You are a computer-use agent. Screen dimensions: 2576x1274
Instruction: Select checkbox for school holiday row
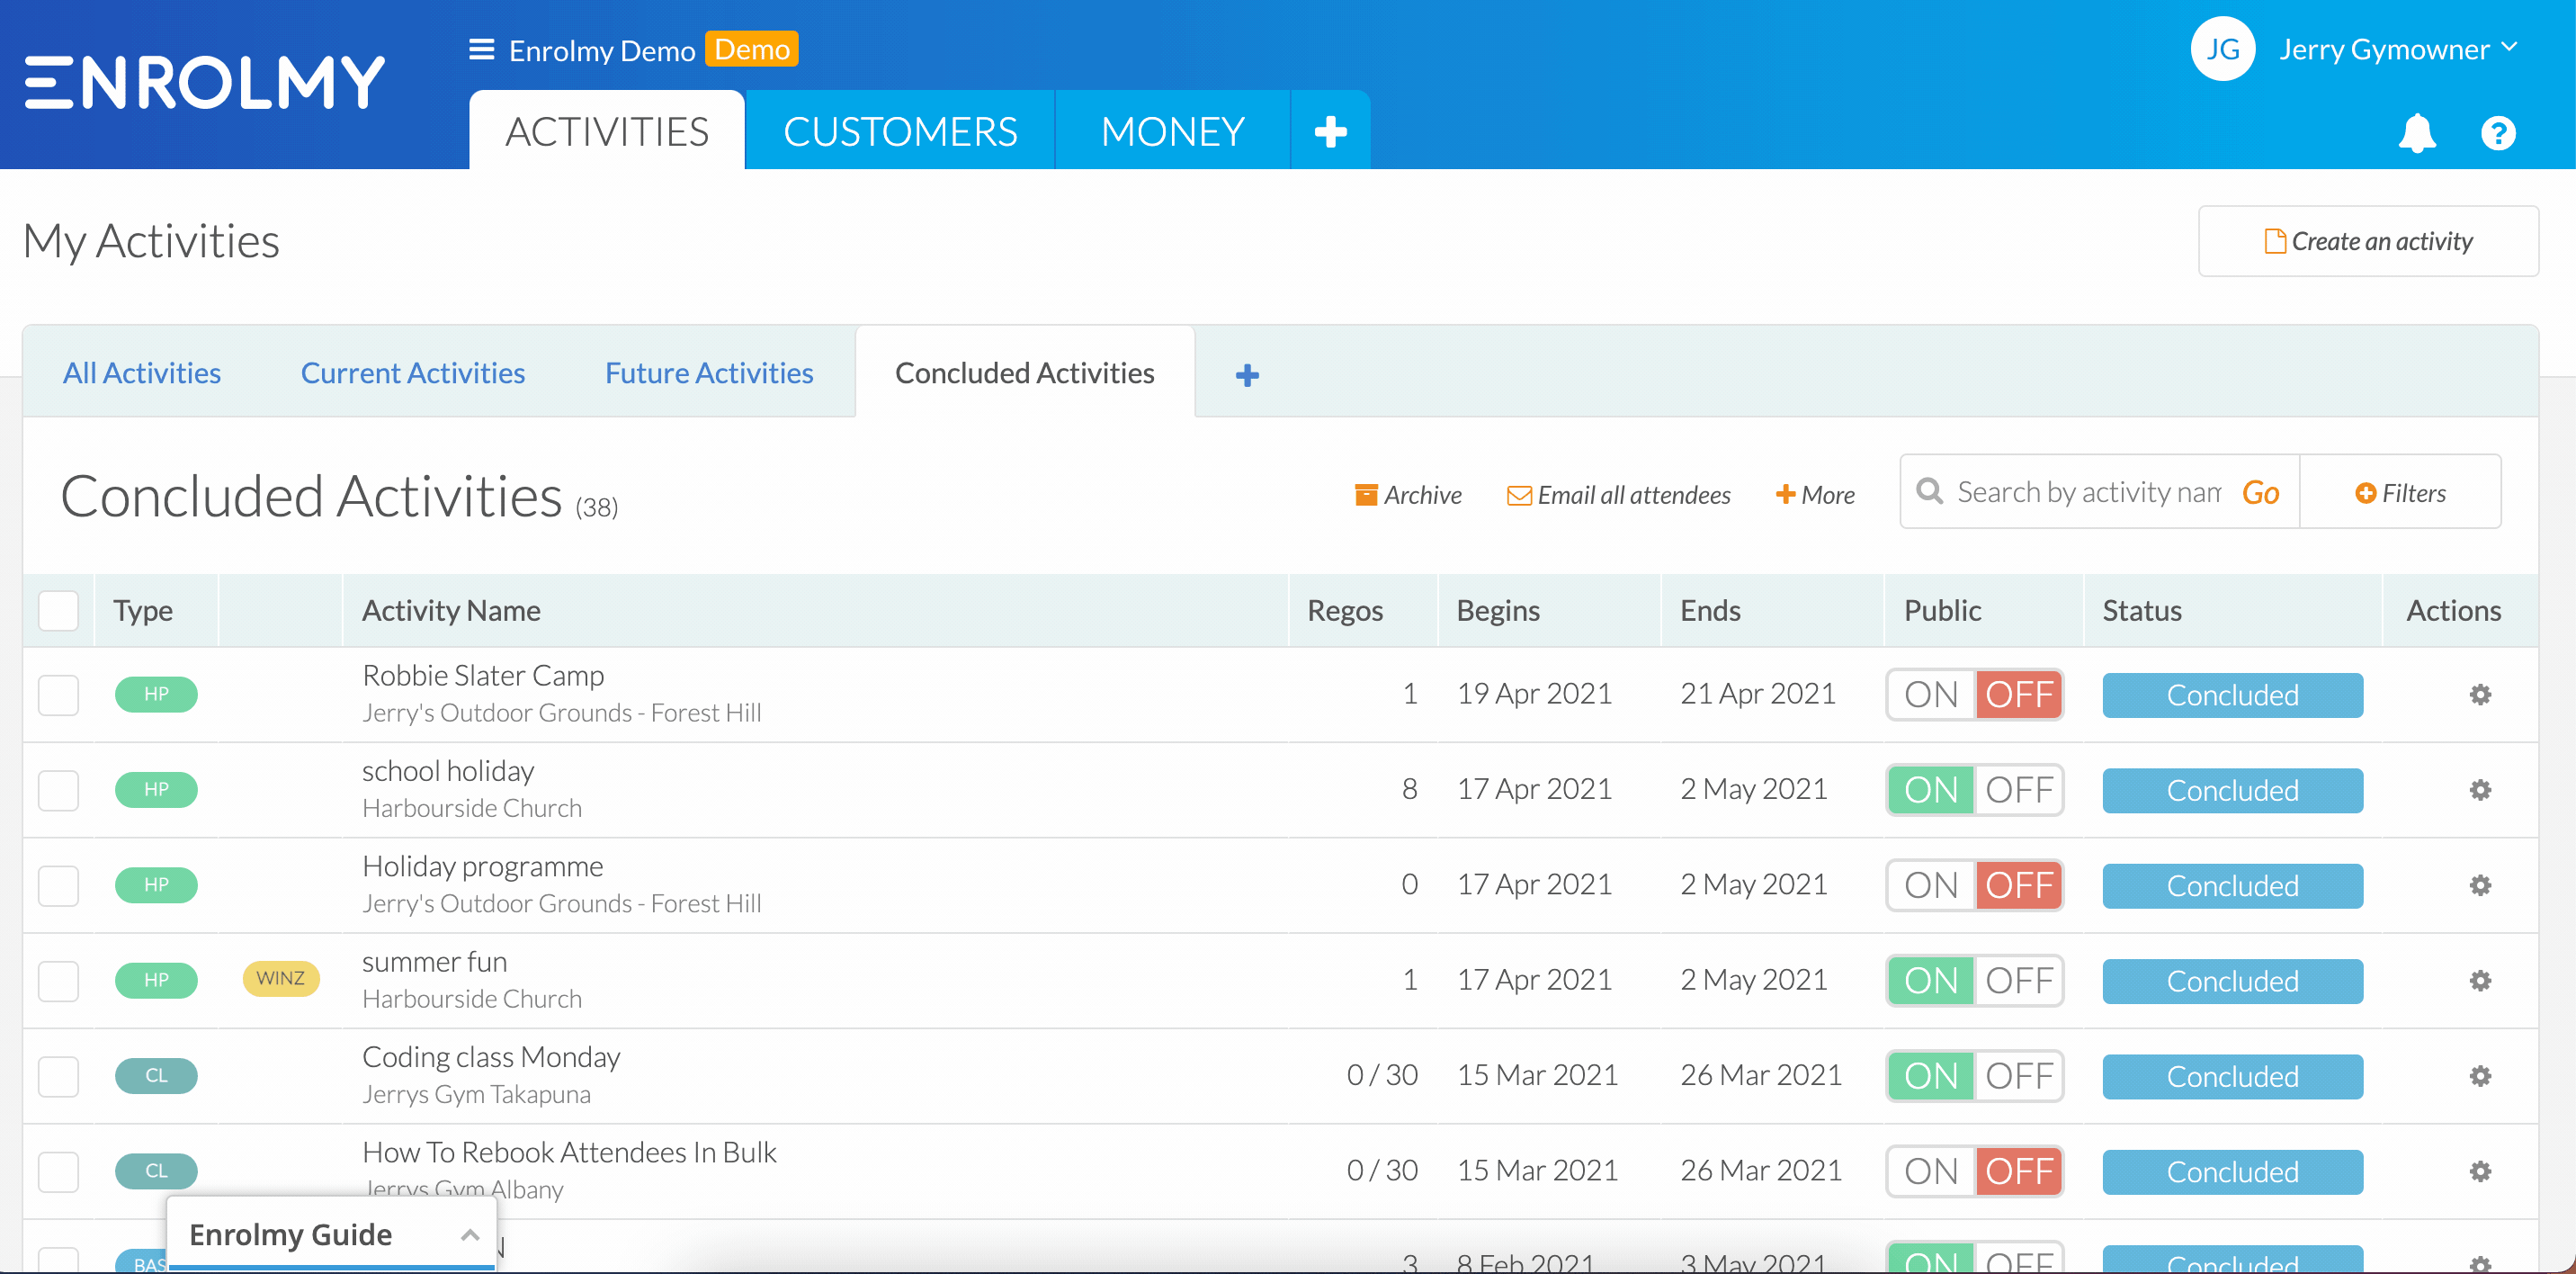pos(58,790)
